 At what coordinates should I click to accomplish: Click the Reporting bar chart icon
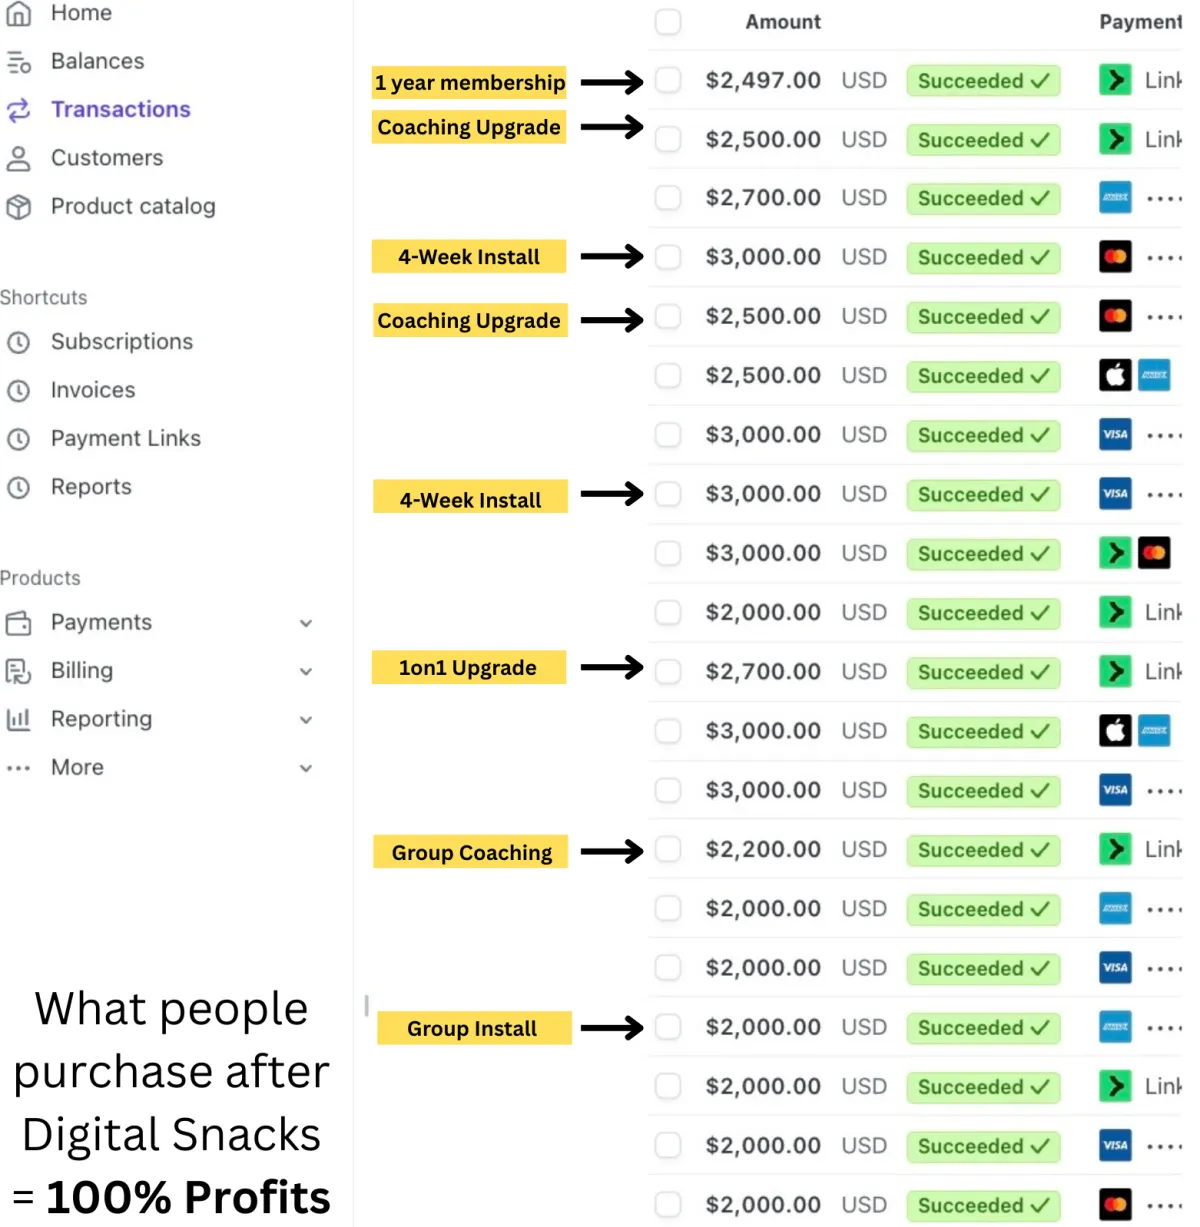19,719
